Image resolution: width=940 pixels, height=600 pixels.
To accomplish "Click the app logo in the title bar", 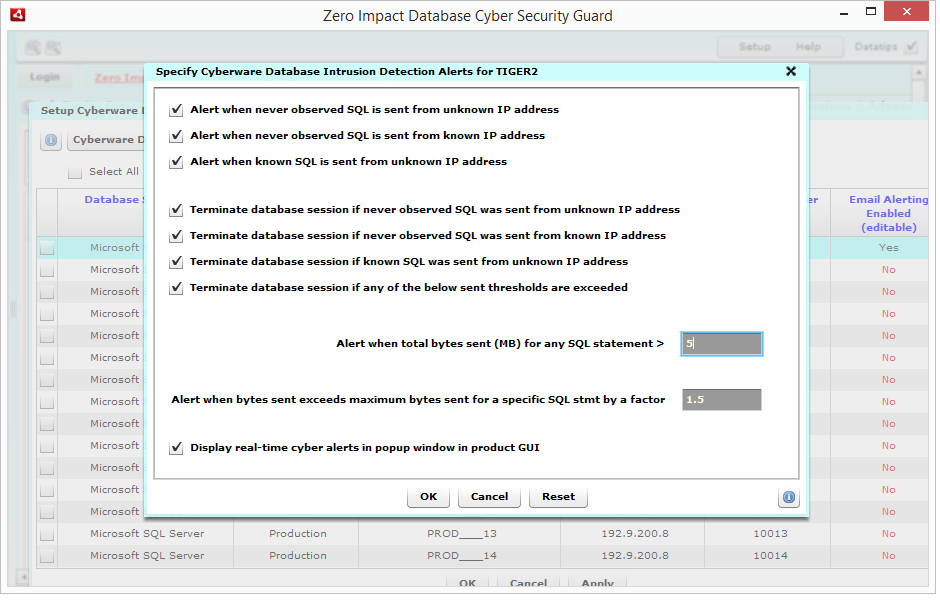I will click(16, 15).
